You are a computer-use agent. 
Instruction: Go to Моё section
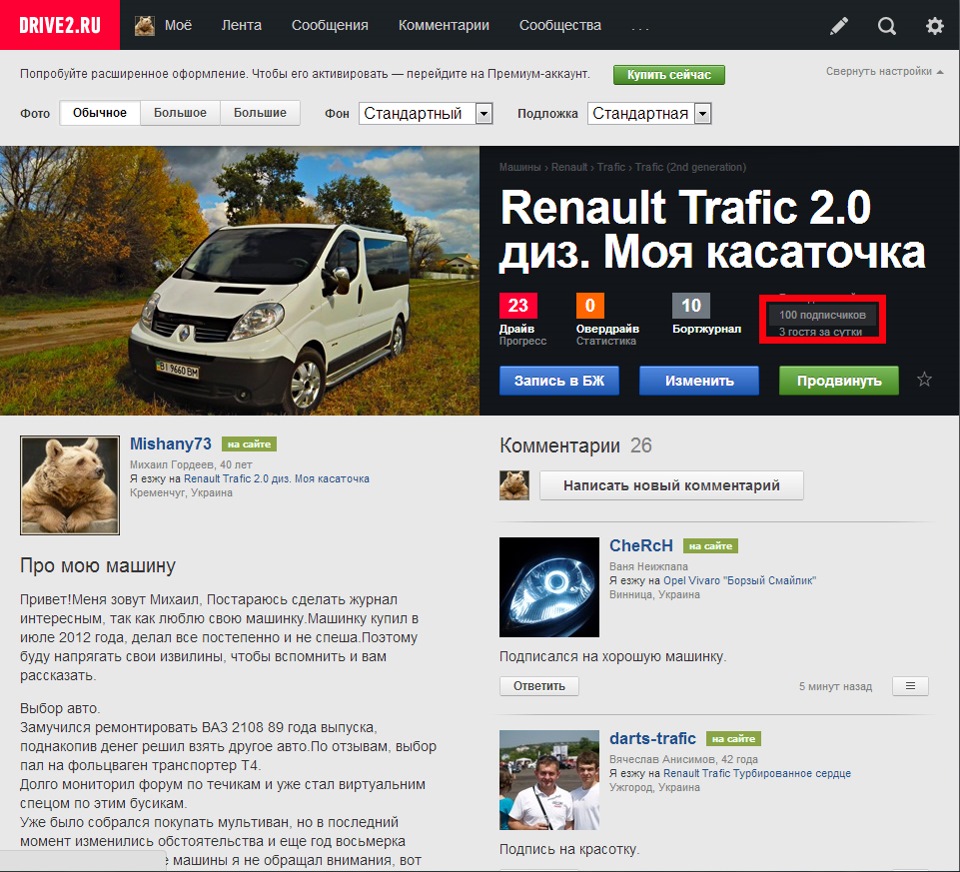(x=178, y=25)
